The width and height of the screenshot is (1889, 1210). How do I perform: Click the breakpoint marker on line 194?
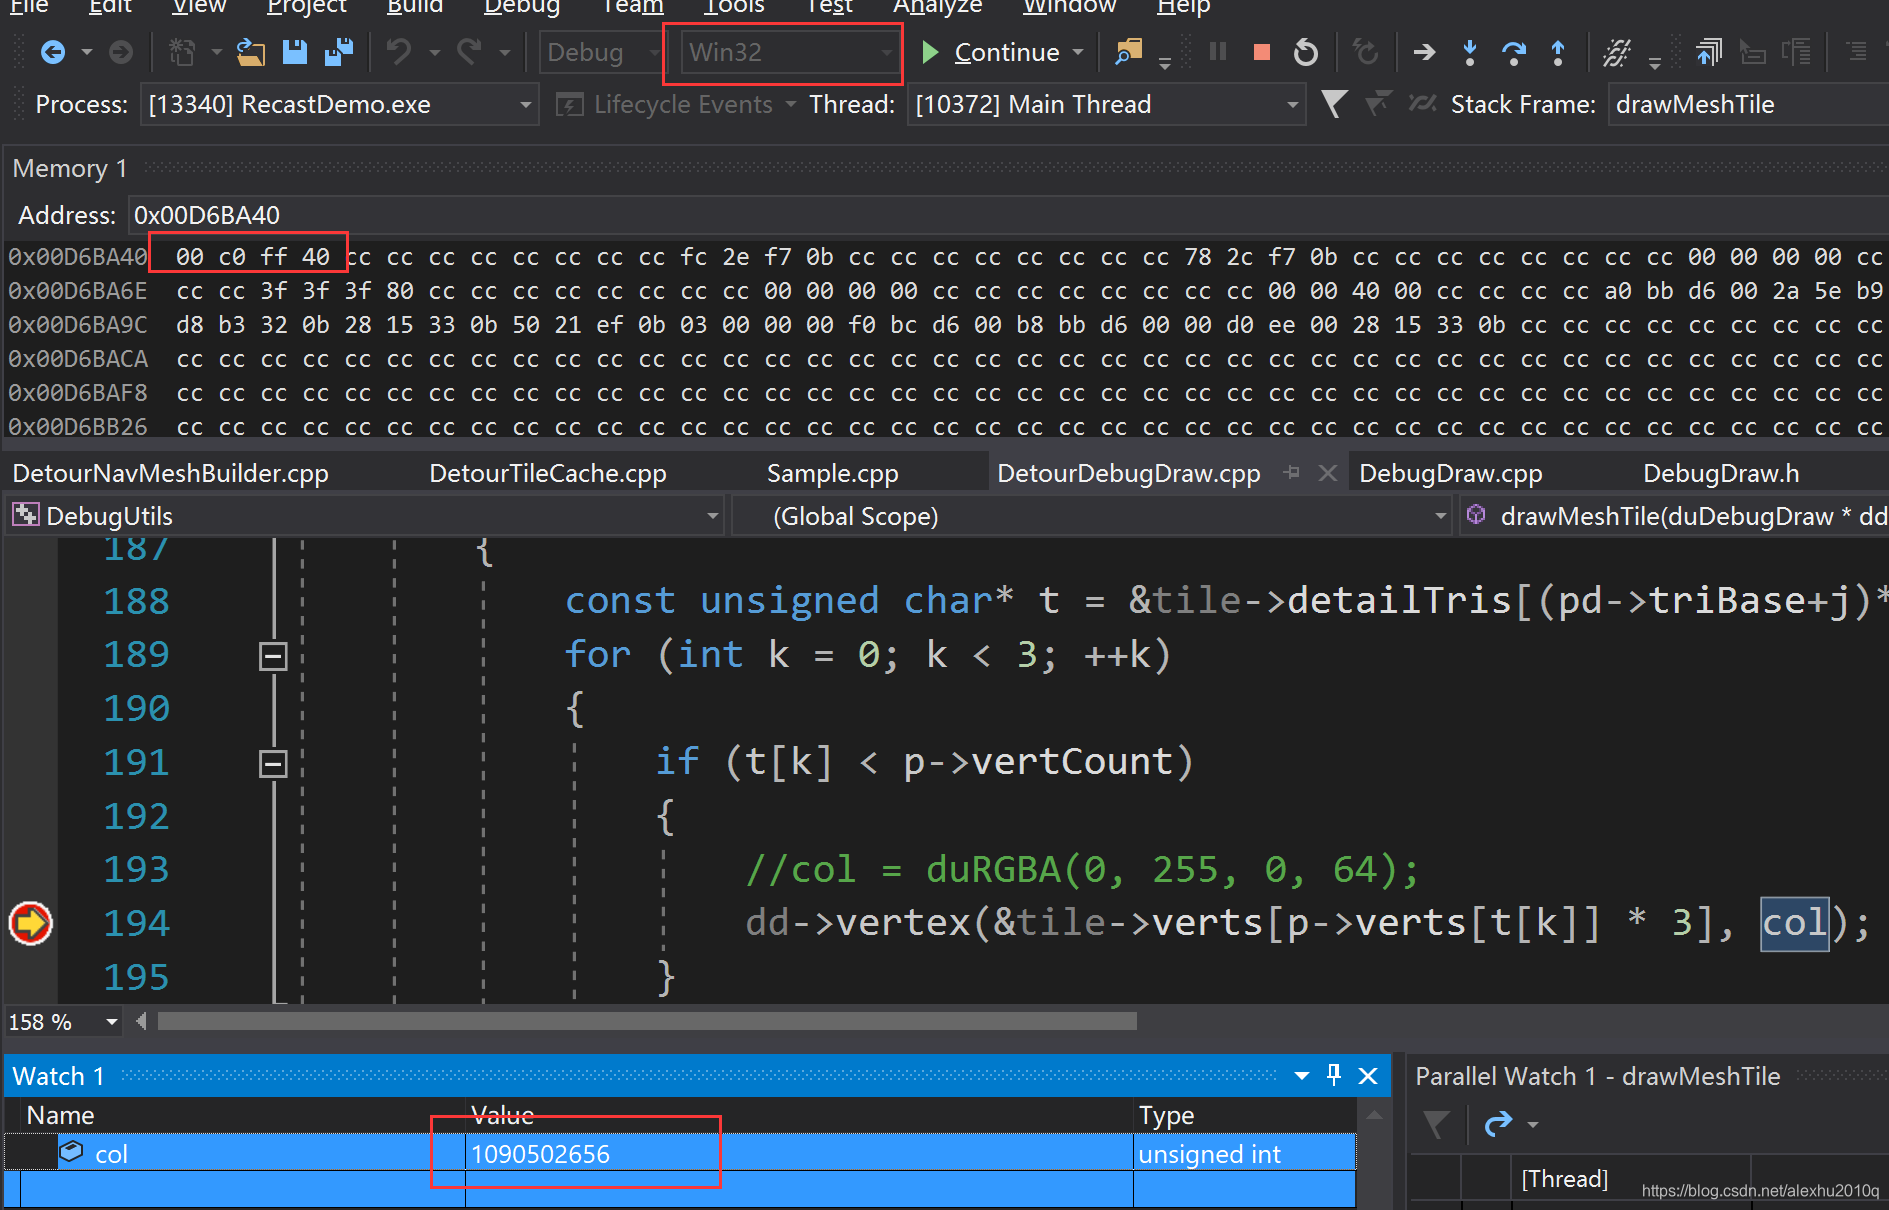pyautogui.click(x=30, y=923)
